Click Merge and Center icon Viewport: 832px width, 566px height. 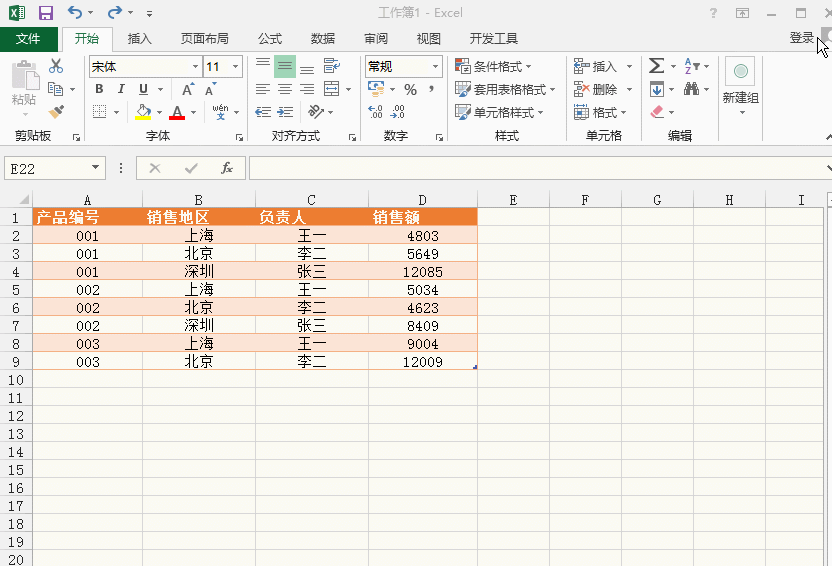pyautogui.click(x=332, y=89)
